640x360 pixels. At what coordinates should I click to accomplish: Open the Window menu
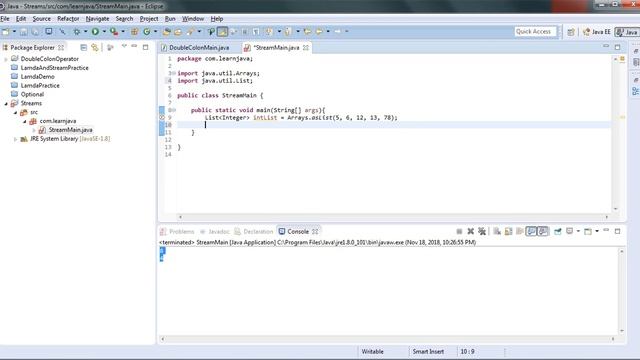coord(193,19)
